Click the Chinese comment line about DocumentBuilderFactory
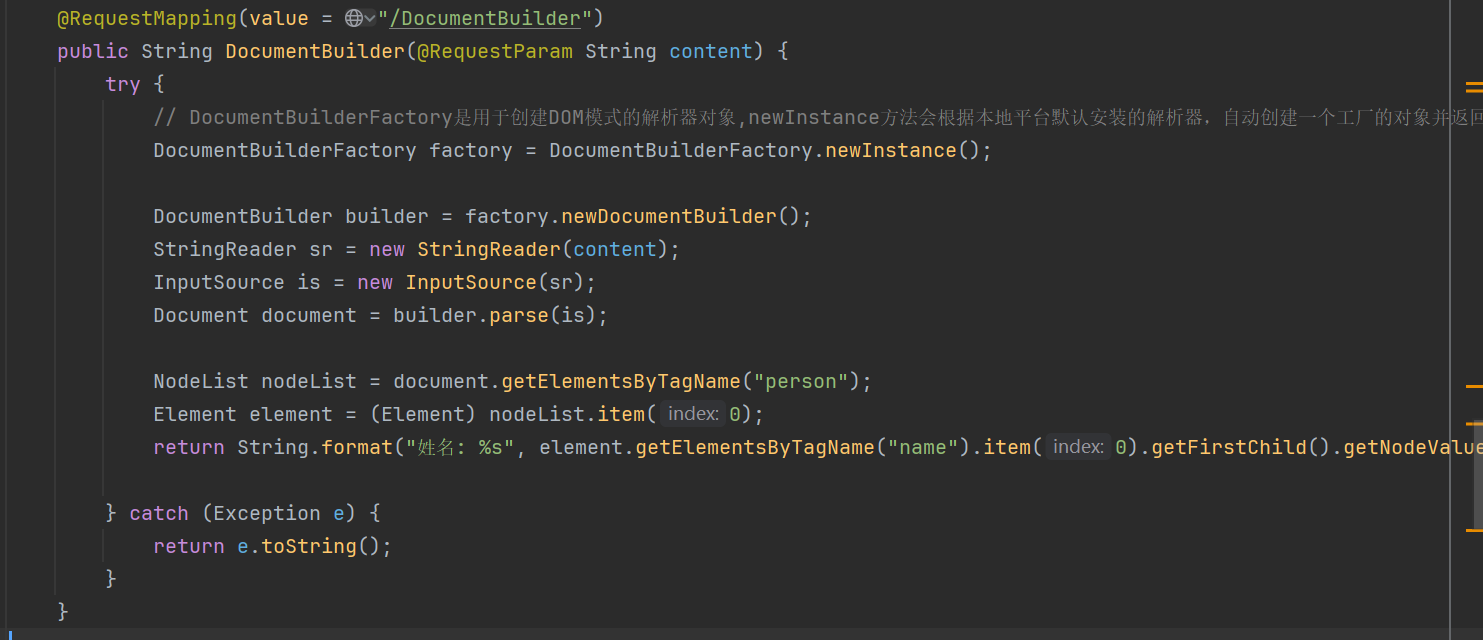 coord(818,117)
